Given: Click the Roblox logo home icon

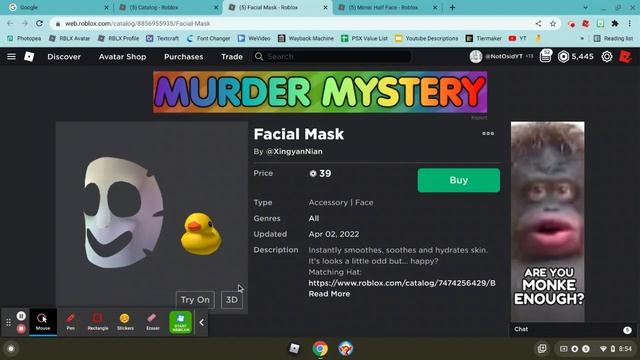Looking at the screenshot, I should point(29,56).
